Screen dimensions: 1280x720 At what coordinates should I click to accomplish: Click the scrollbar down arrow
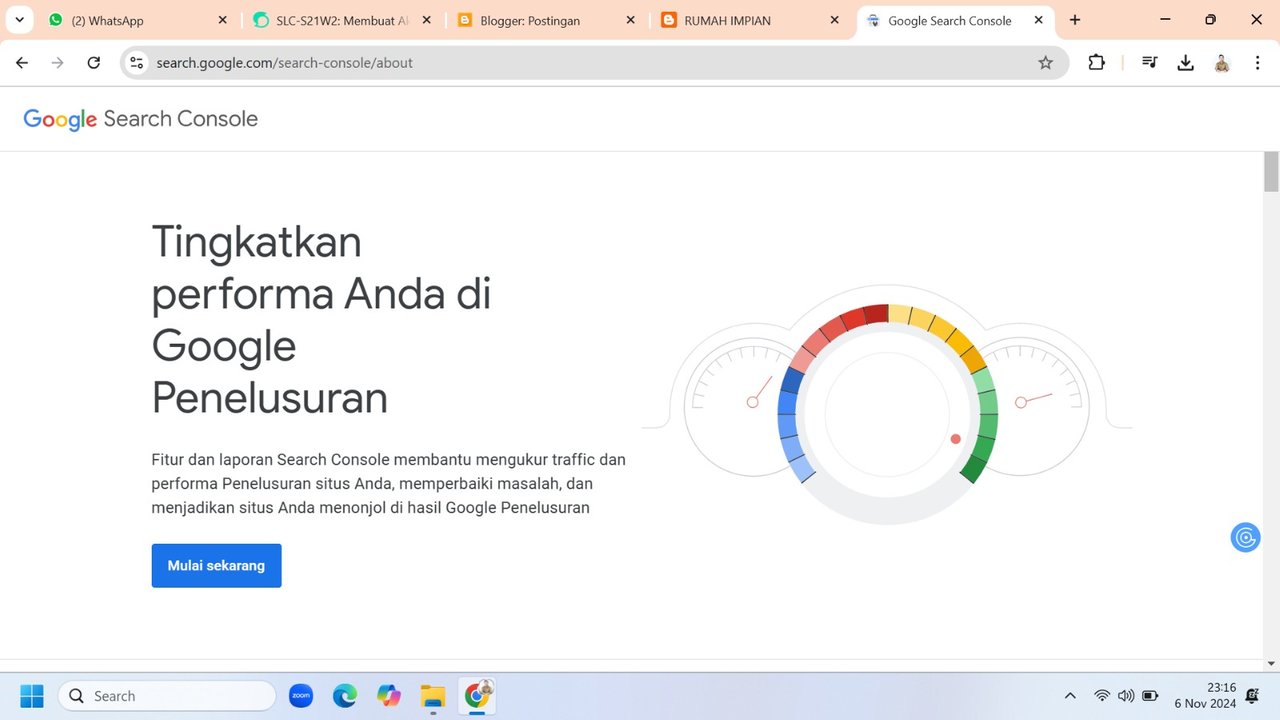1272,662
